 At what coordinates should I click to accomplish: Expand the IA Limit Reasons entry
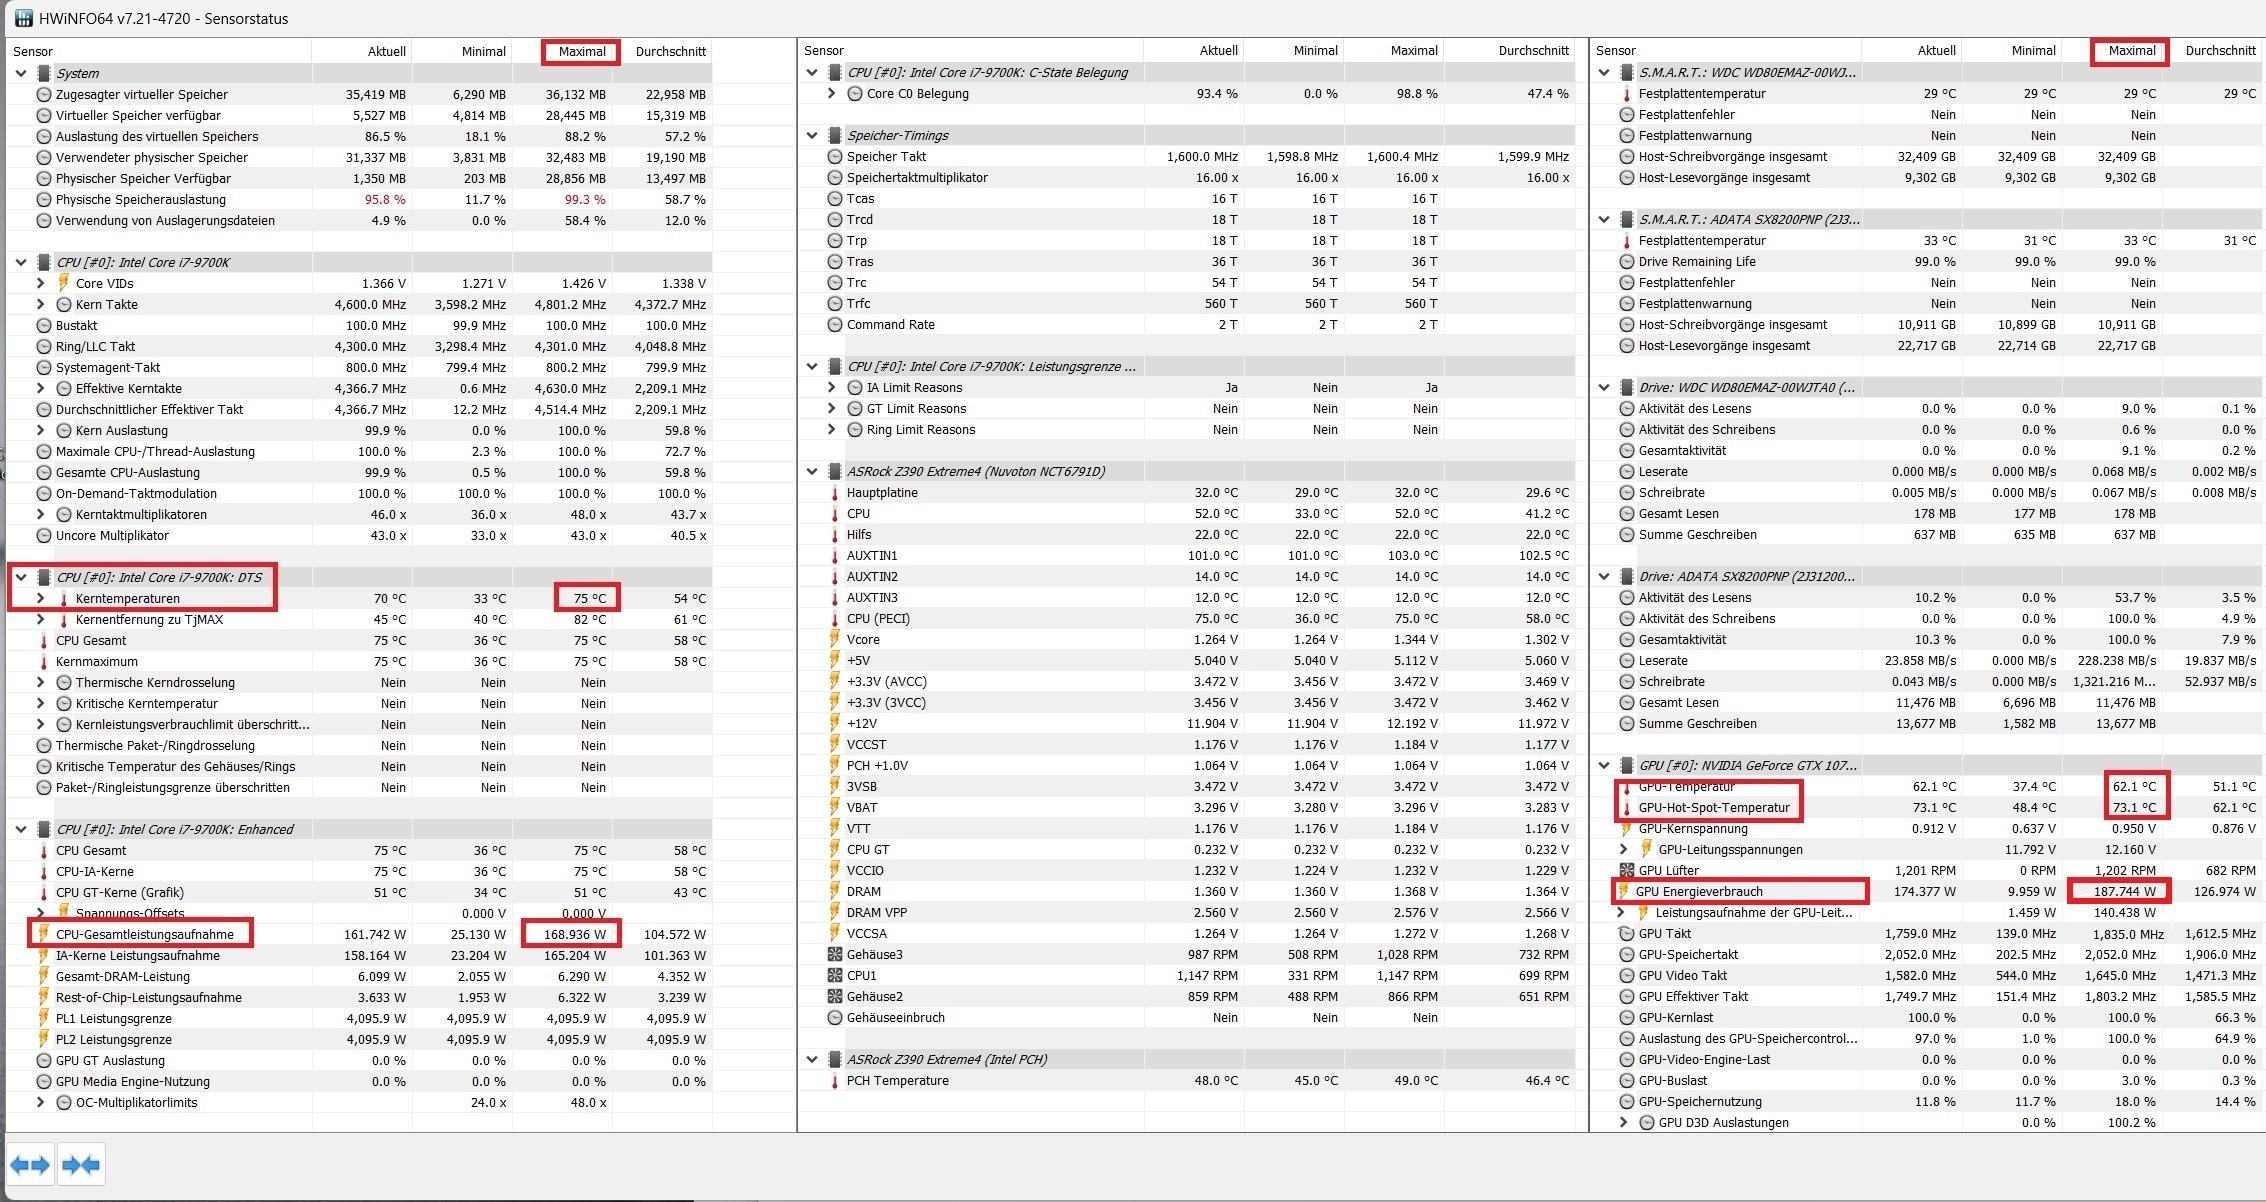click(x=831, y=388)
